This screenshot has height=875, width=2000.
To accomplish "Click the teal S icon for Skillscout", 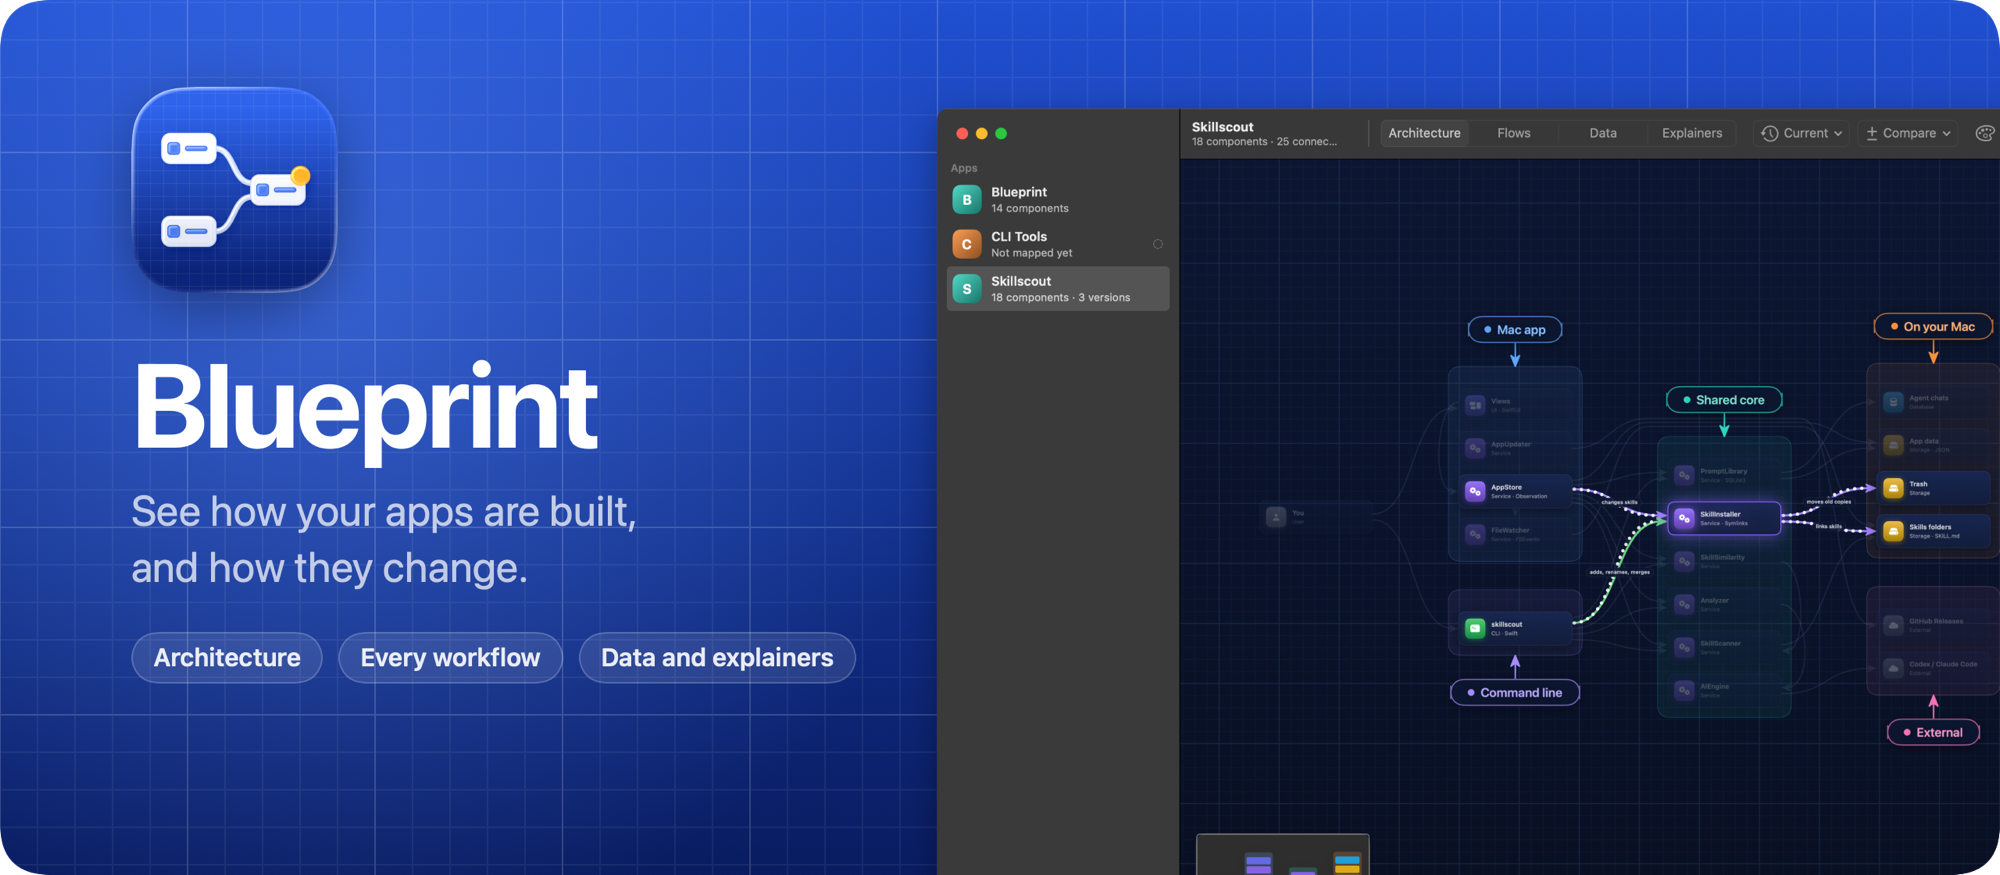I will 966,289.
